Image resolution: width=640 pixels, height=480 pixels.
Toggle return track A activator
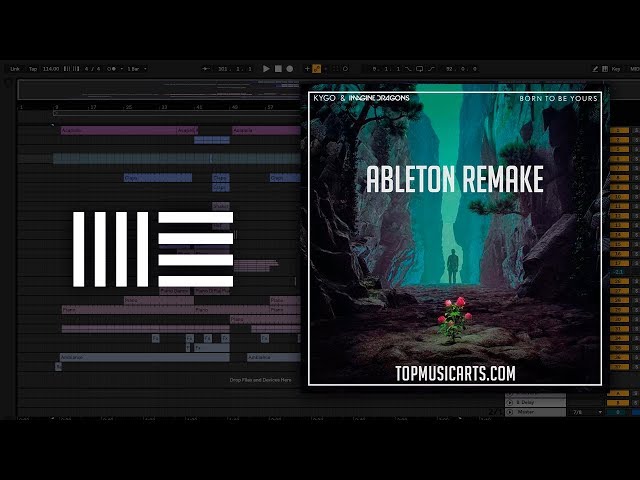(x=618, y=393)
